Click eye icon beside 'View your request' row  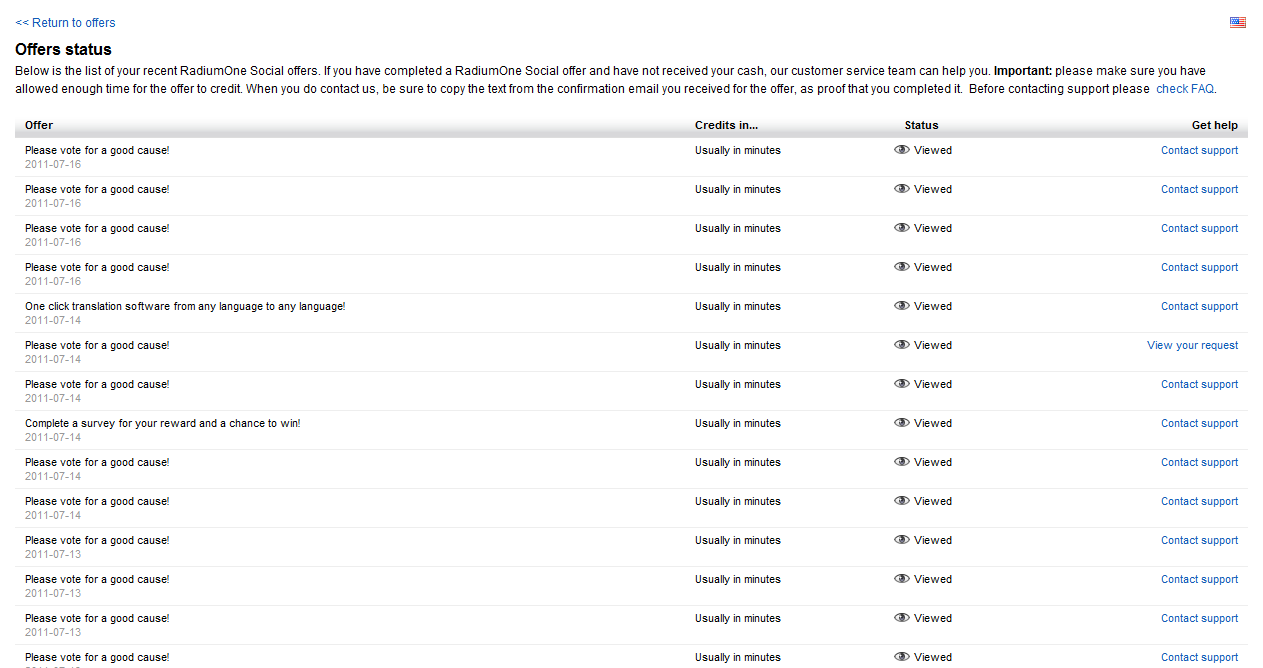pos(901,345)
